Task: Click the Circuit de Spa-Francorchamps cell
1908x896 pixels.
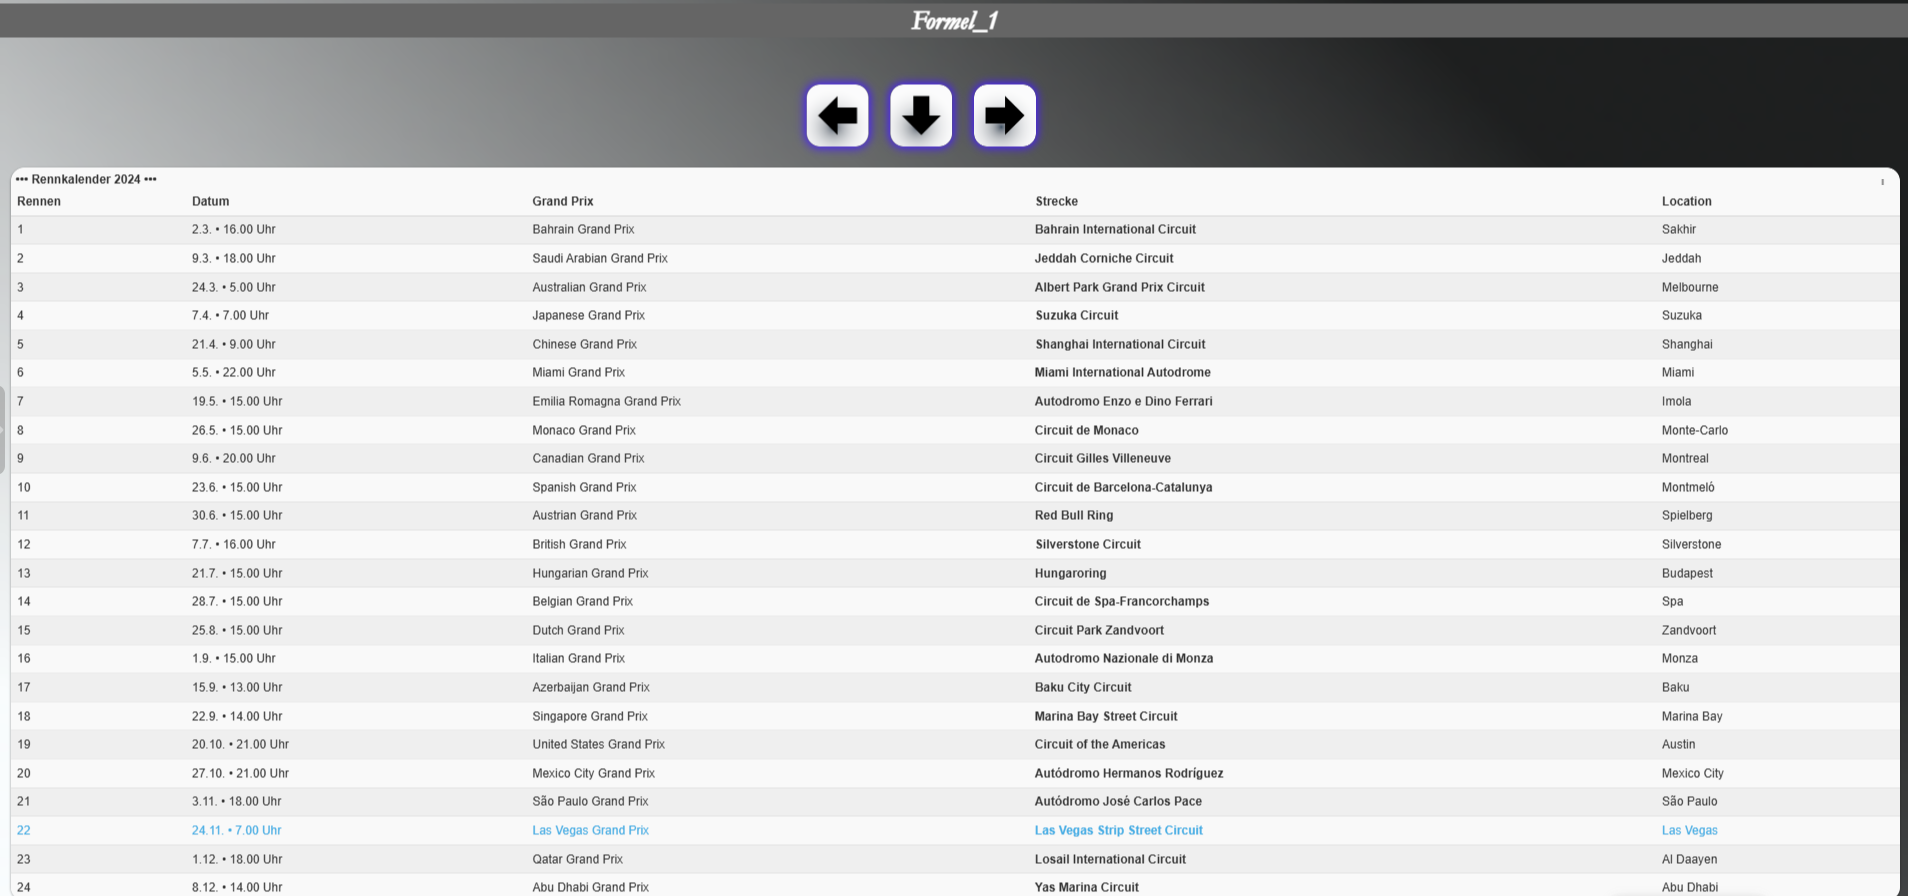Action: [1122, 601]
